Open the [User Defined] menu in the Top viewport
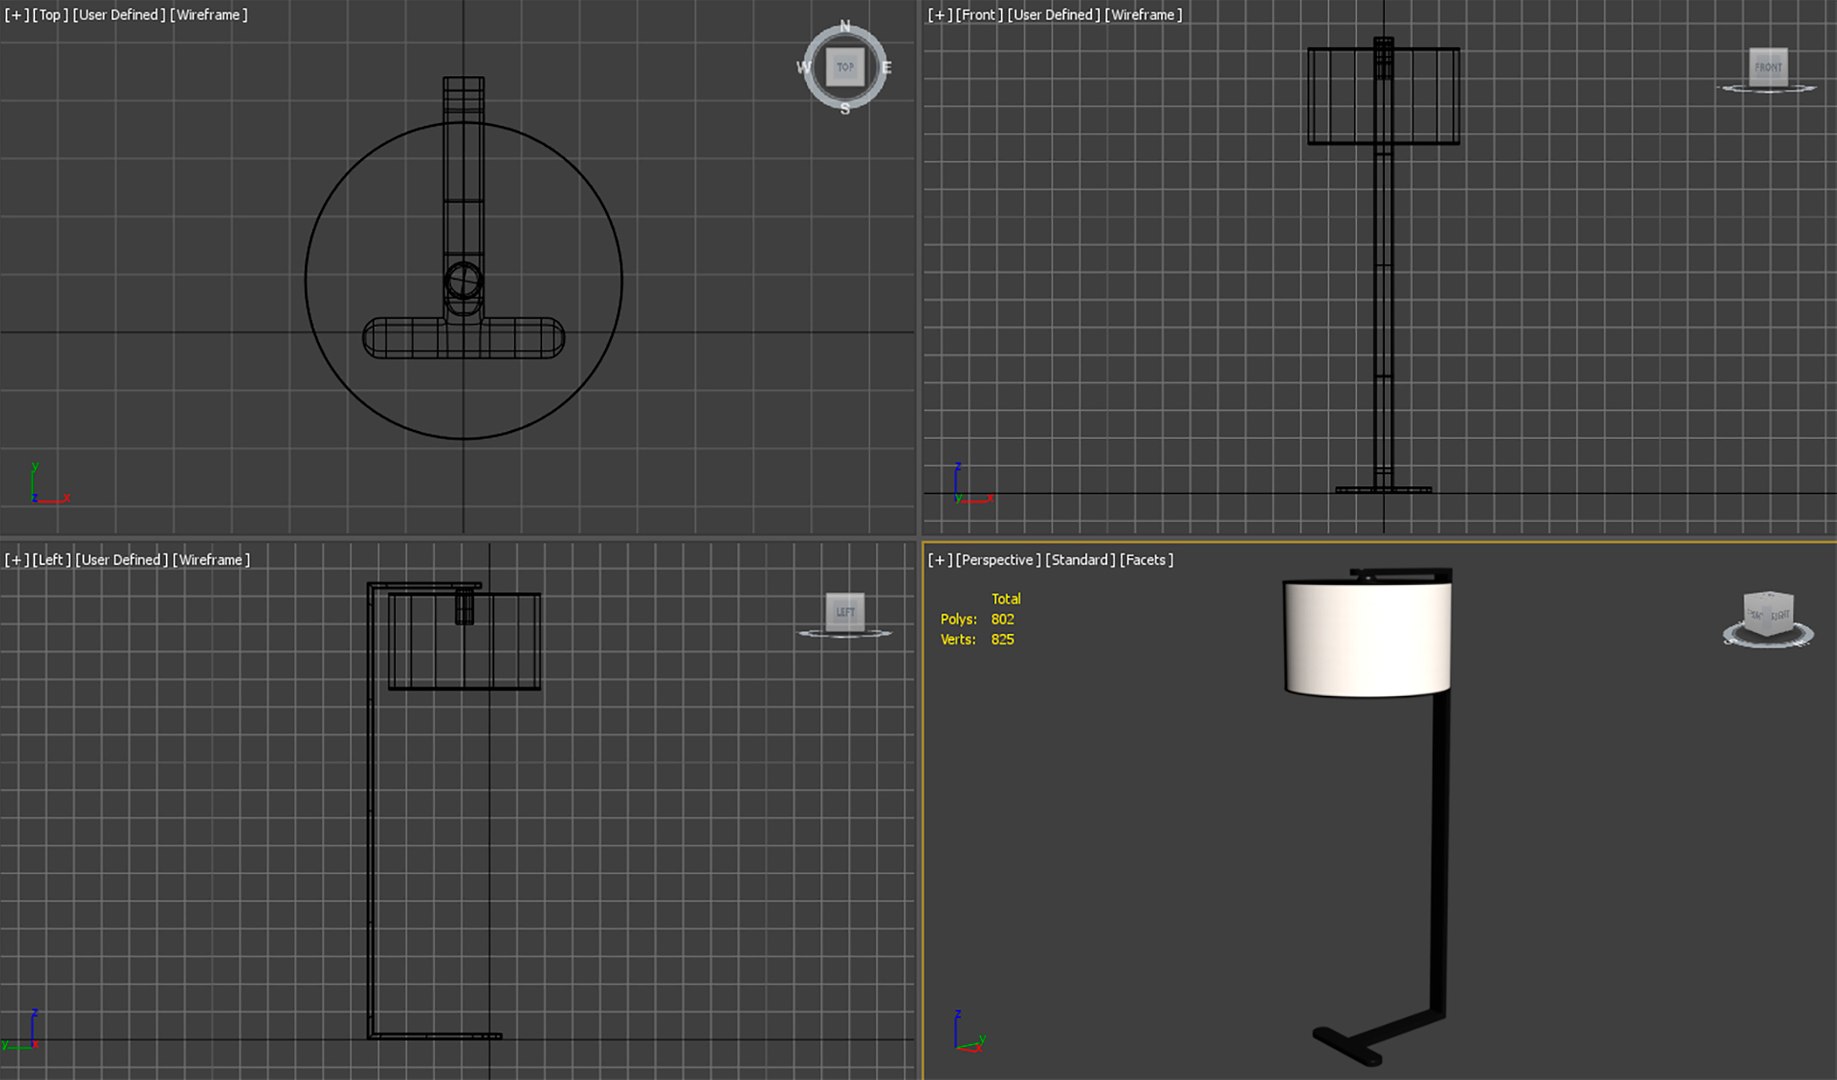Screen dimensions: 1837x1080 pyautogui.click(x=119, y=15)
